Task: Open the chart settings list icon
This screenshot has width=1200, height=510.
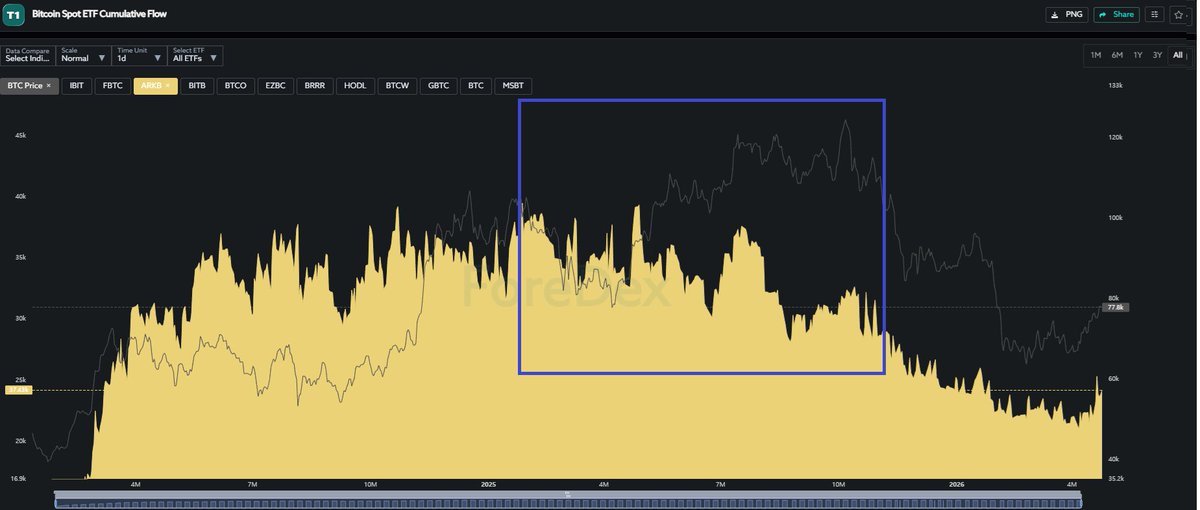Action: (x=1154, y=15)
